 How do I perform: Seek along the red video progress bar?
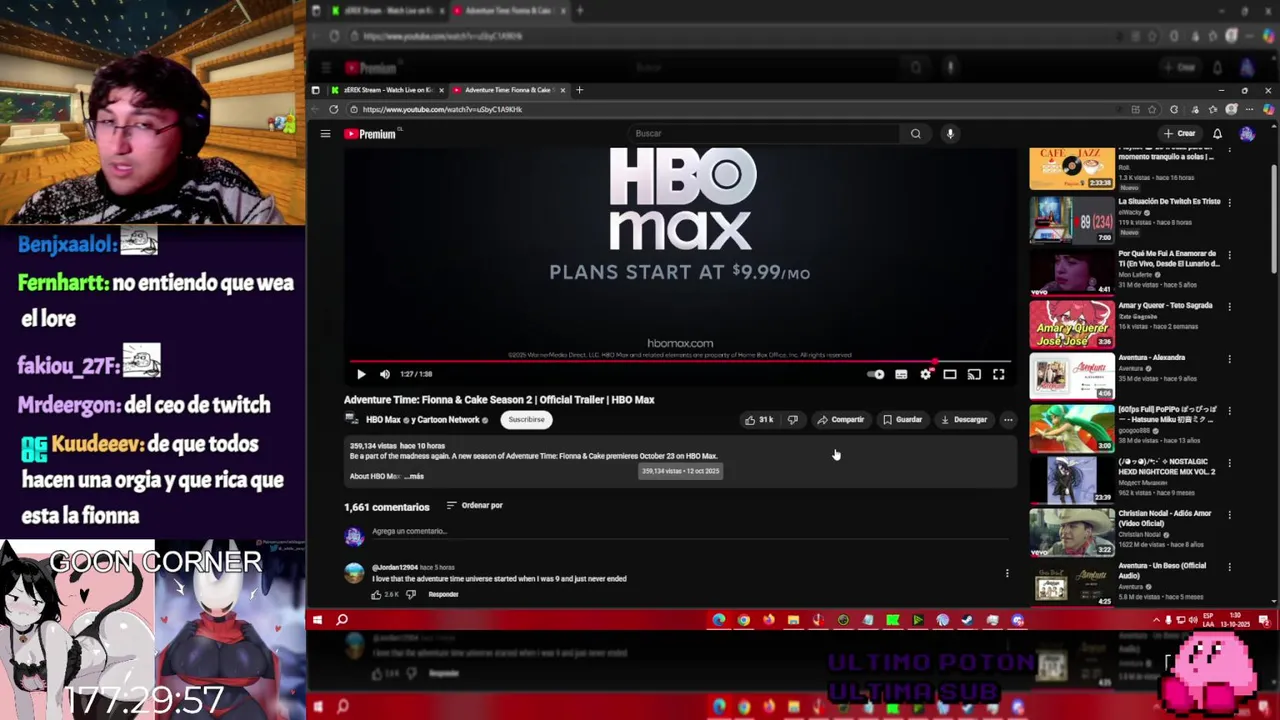(680, 361)
